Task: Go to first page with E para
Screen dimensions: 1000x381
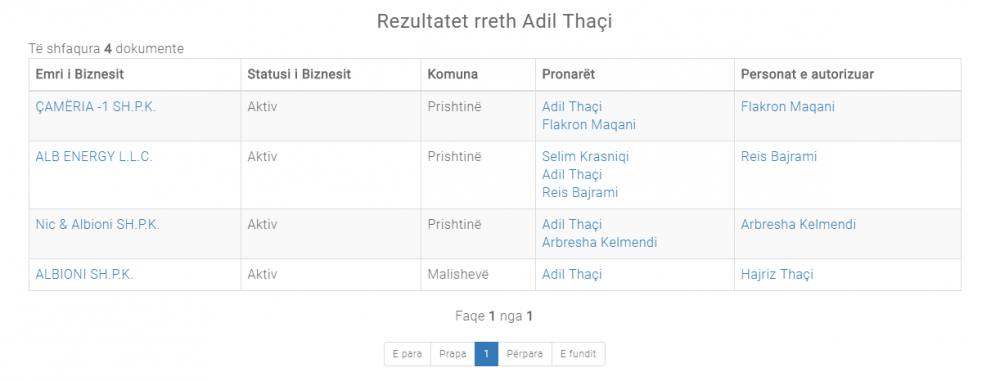Action: coord(408,354)
